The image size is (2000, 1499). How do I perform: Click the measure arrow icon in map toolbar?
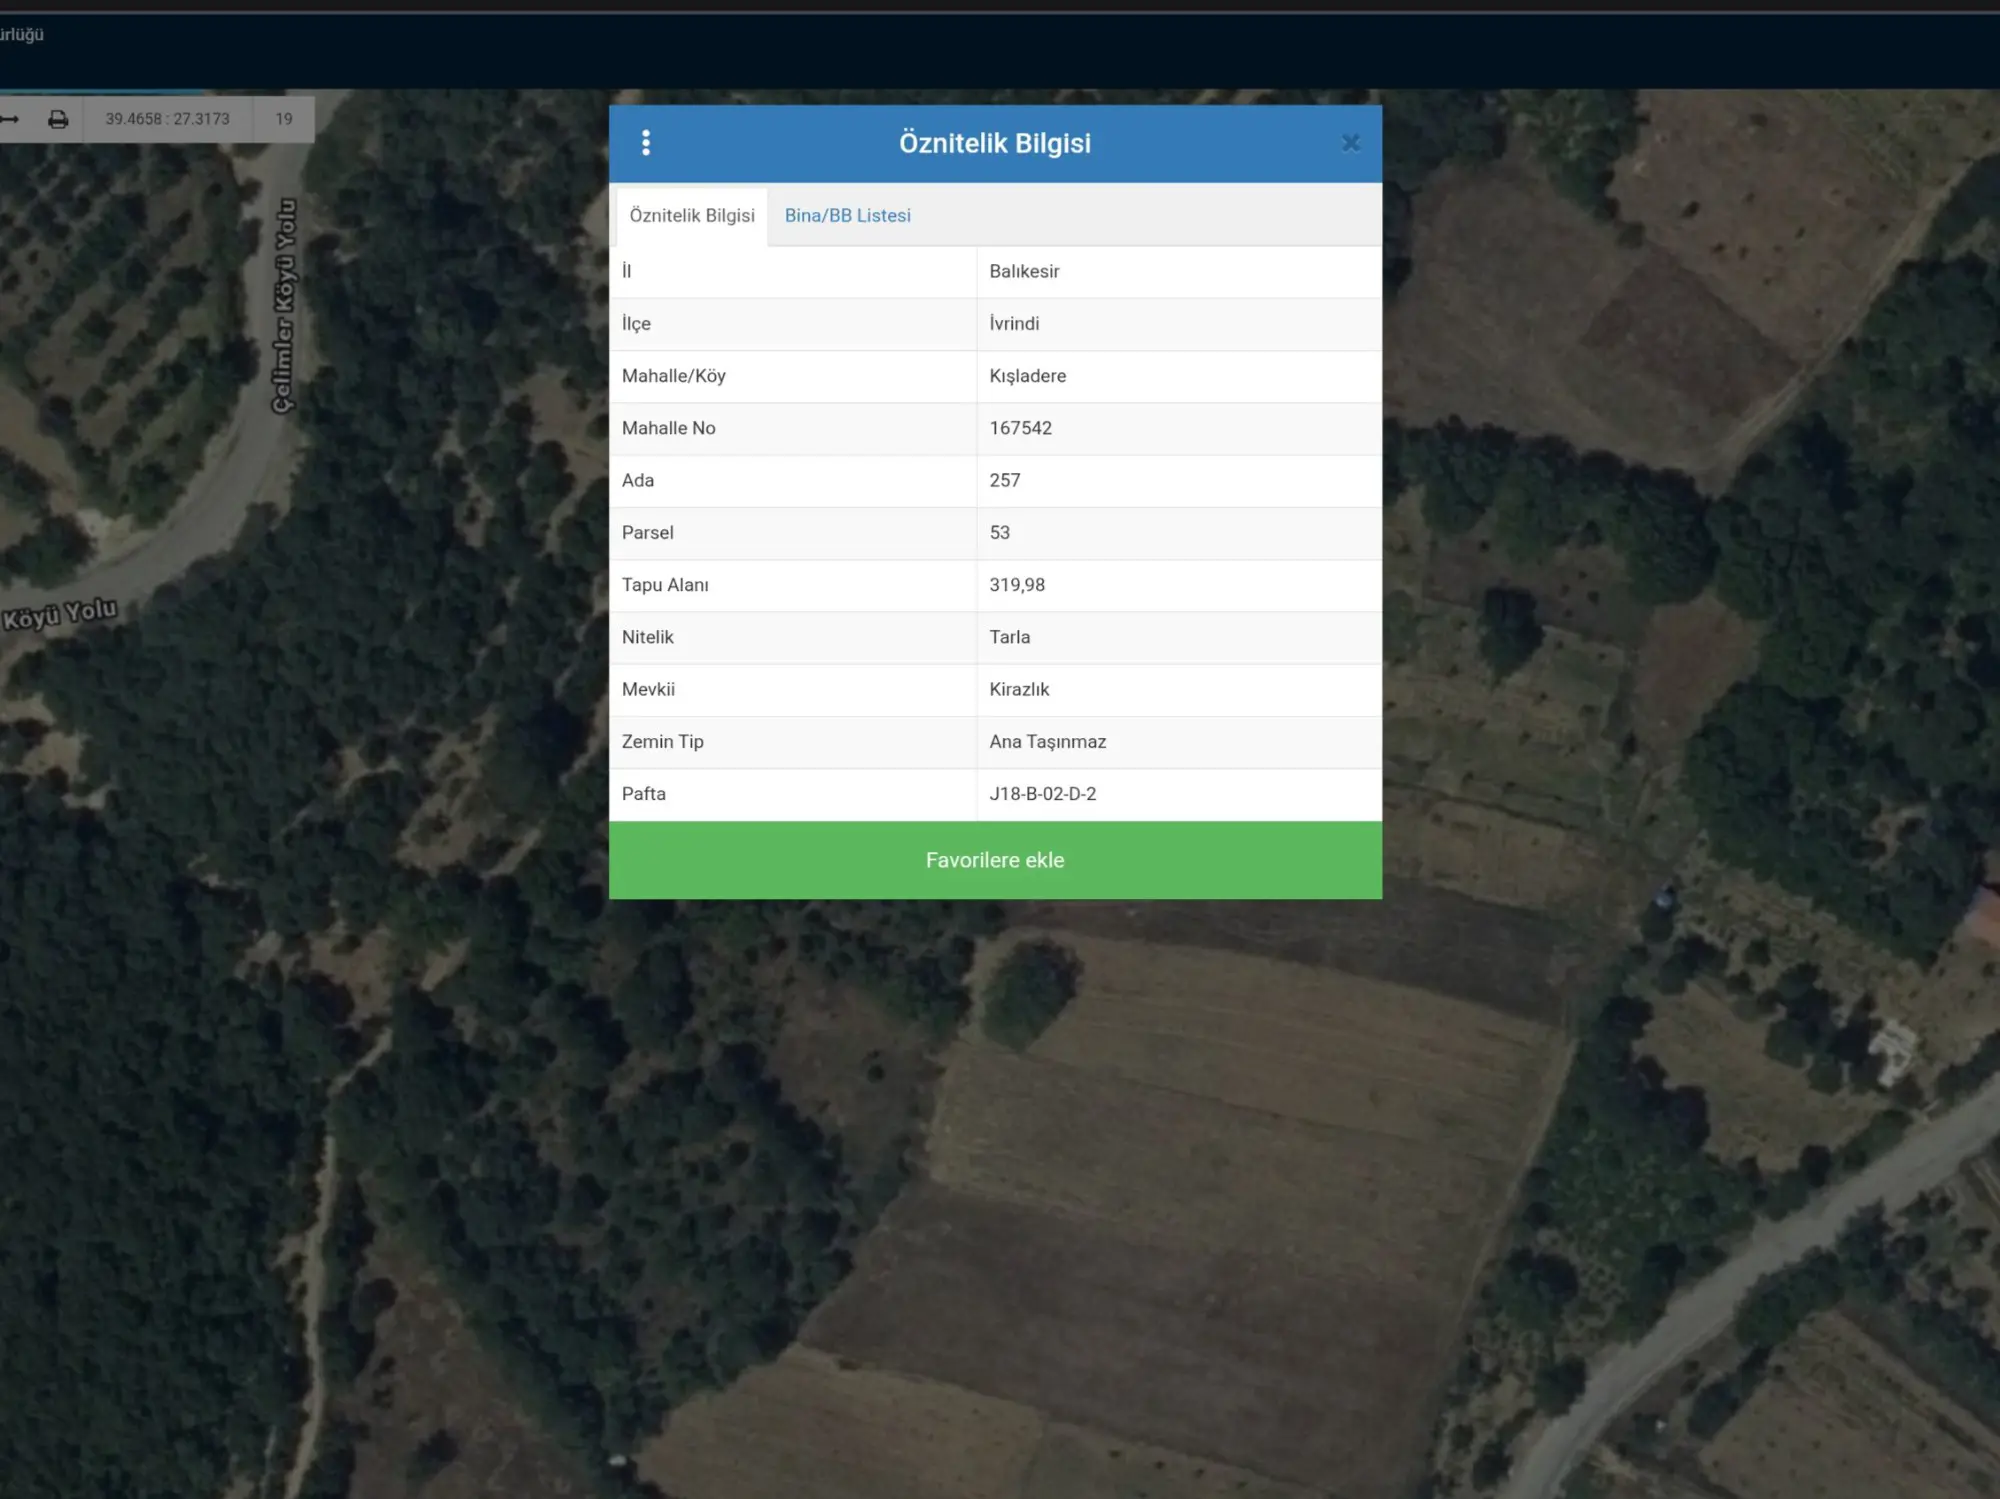click(x=10, y=119)
